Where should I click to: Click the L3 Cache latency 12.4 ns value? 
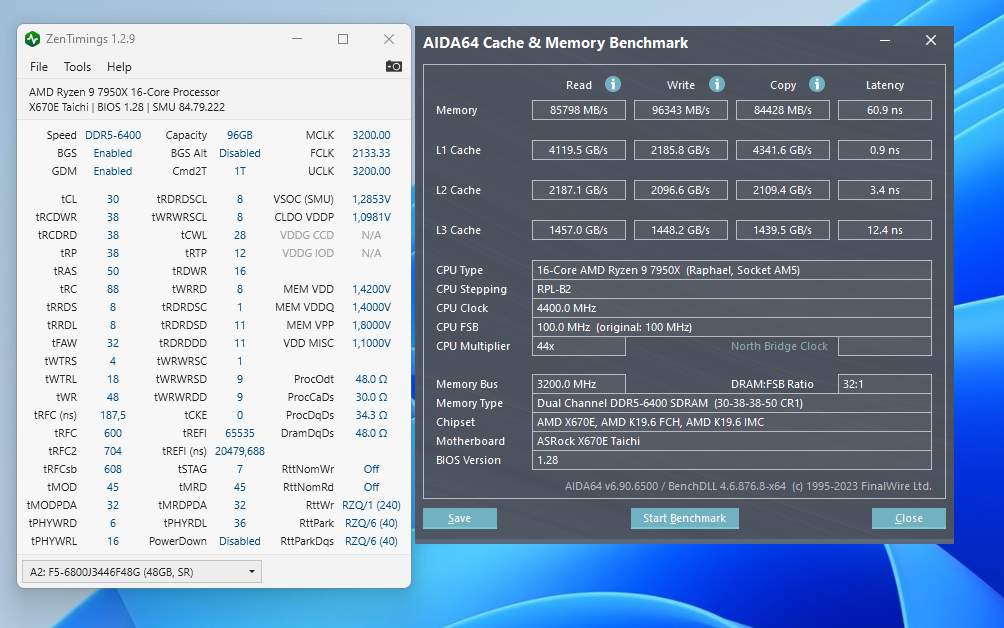coord(885,230)
